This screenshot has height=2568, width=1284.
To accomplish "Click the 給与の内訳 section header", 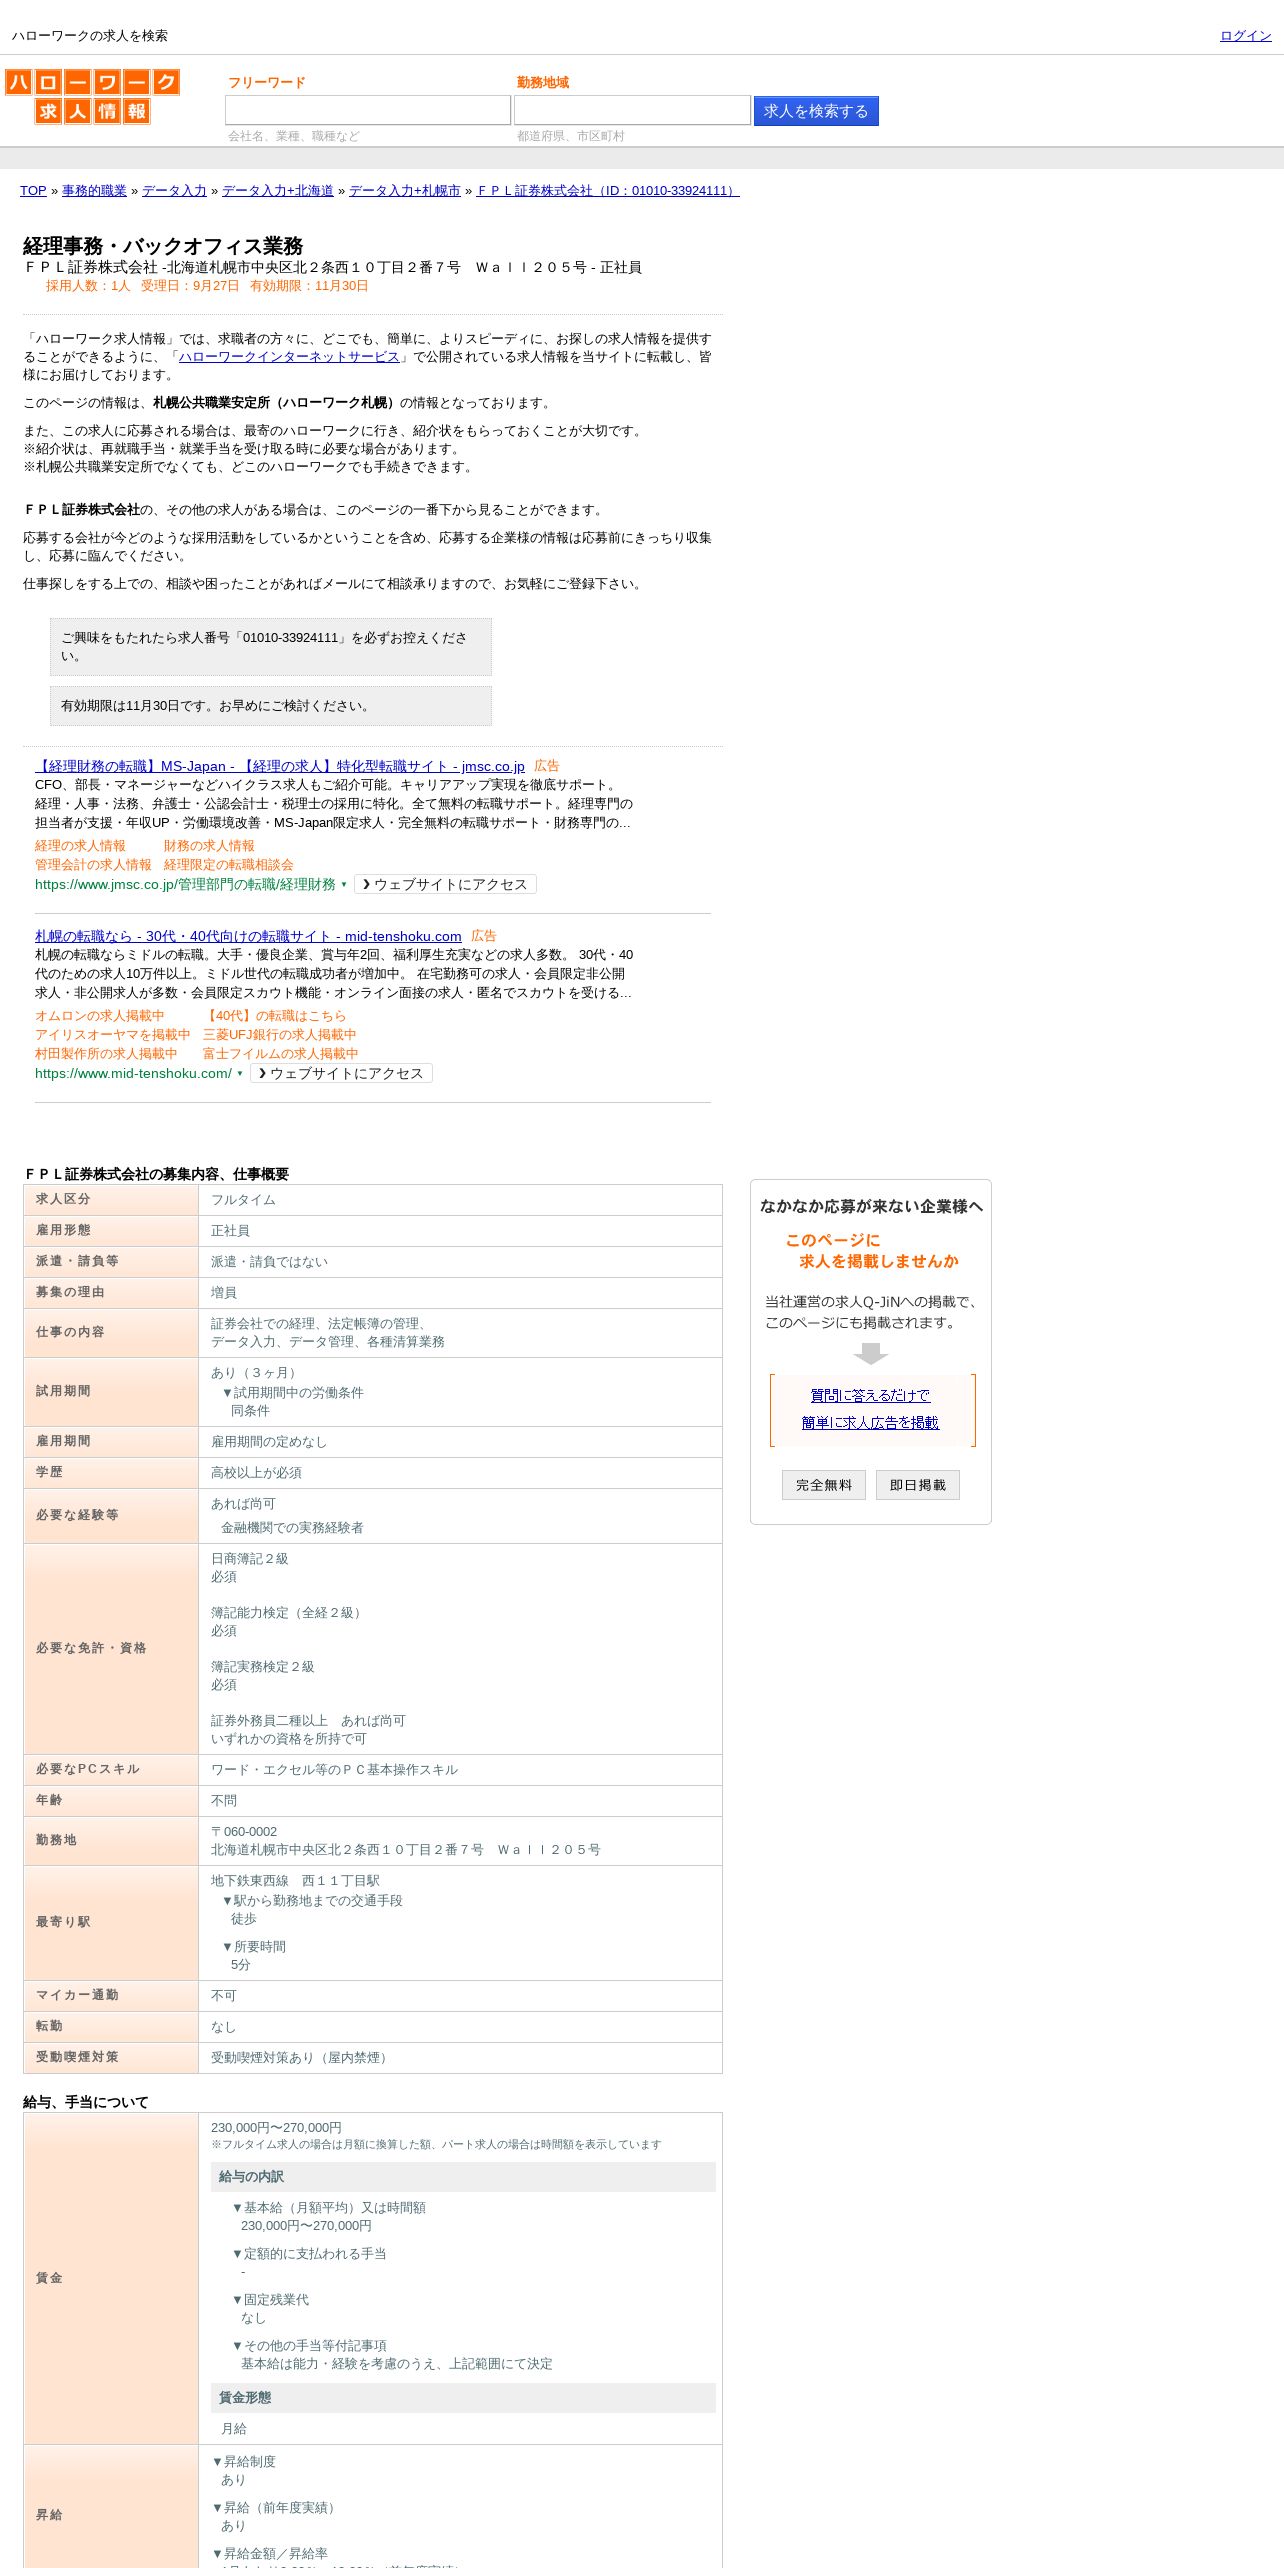I will (463, 2177).
